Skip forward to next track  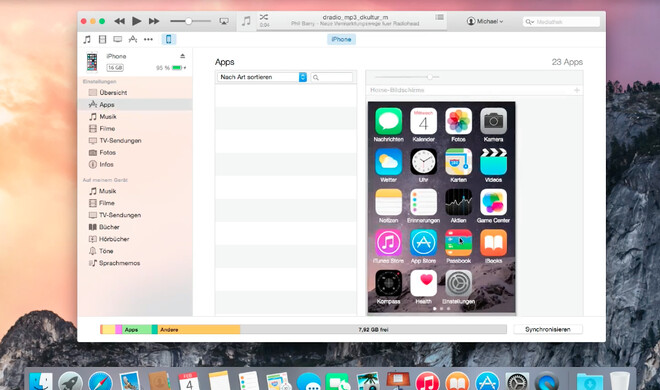154,21
